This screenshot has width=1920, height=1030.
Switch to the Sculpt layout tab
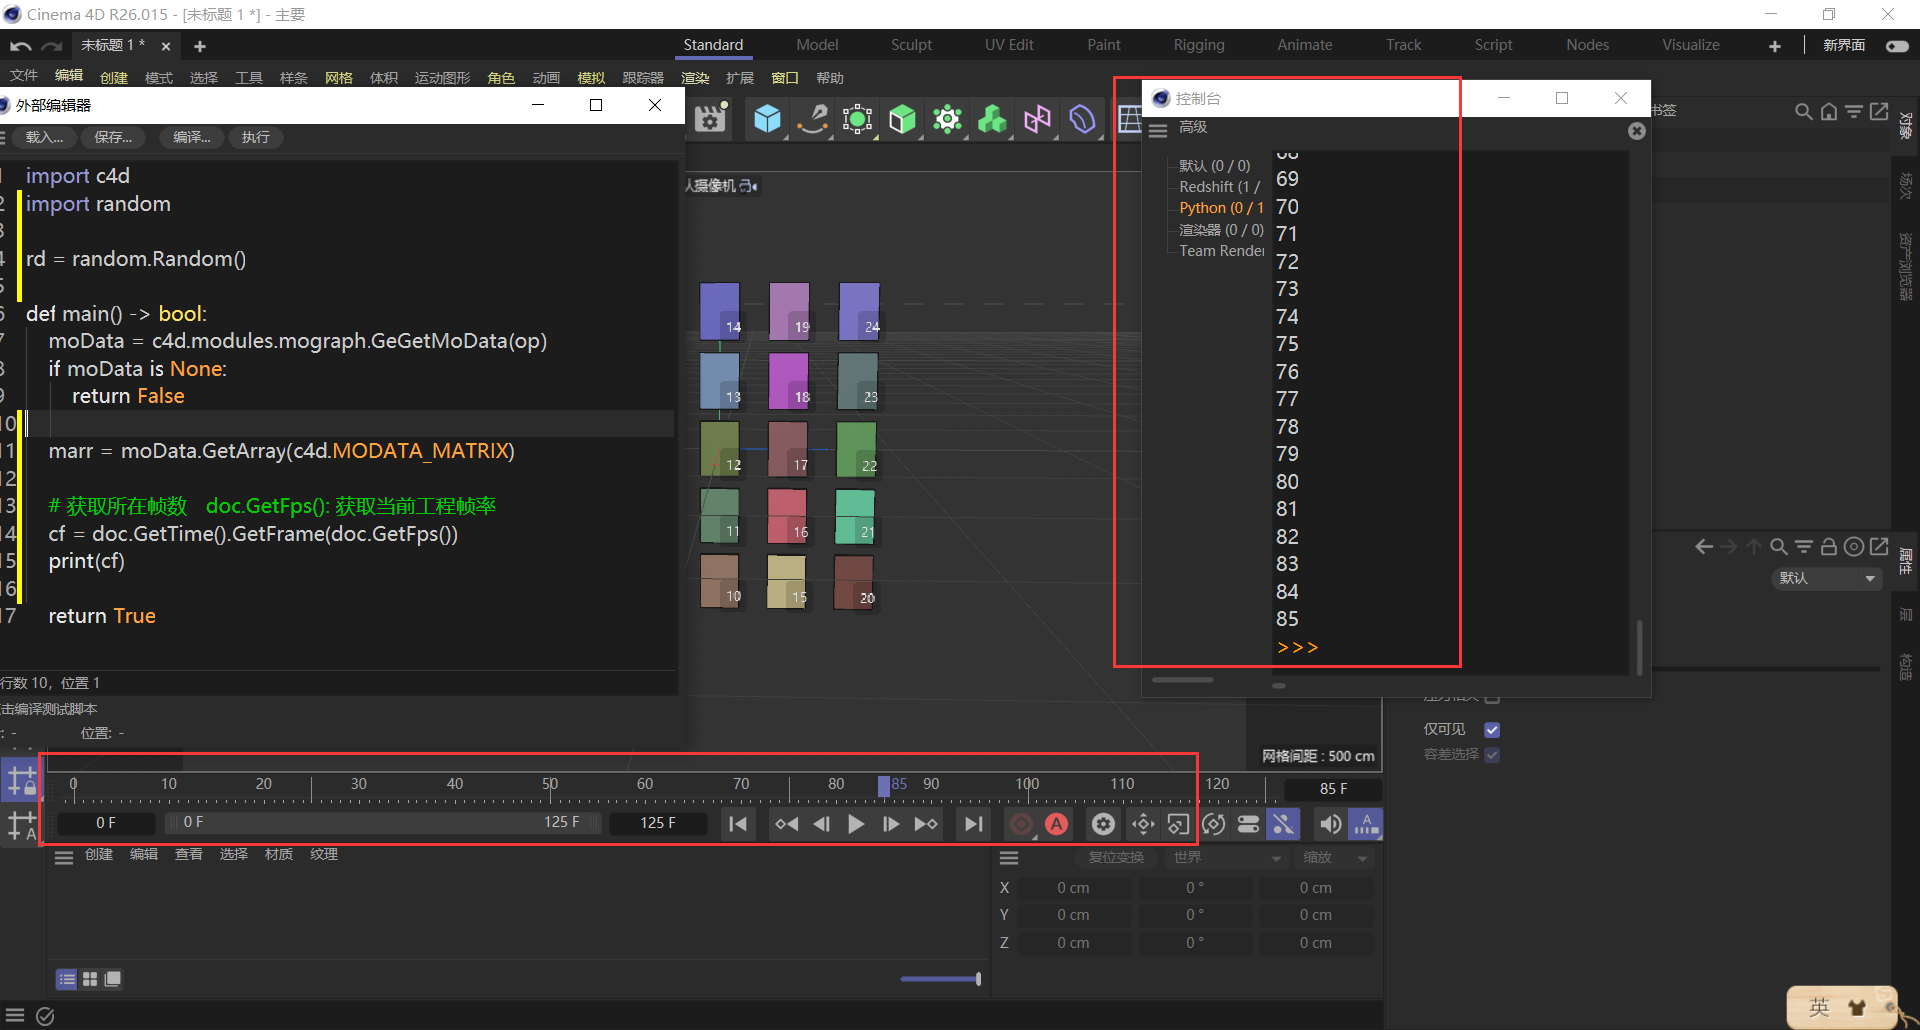tap(911, 45)
